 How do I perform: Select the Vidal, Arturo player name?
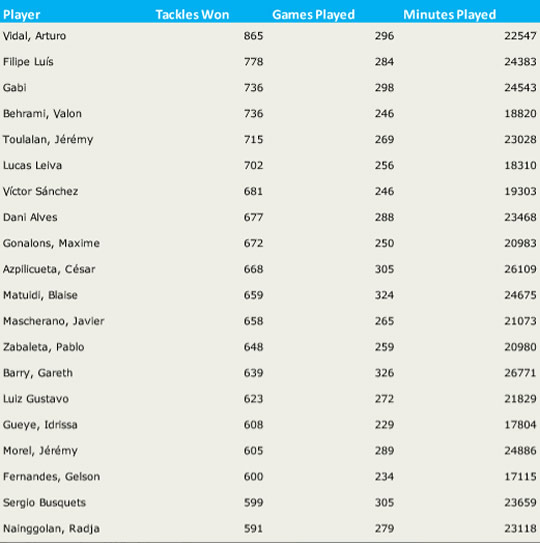coord(34,36)
